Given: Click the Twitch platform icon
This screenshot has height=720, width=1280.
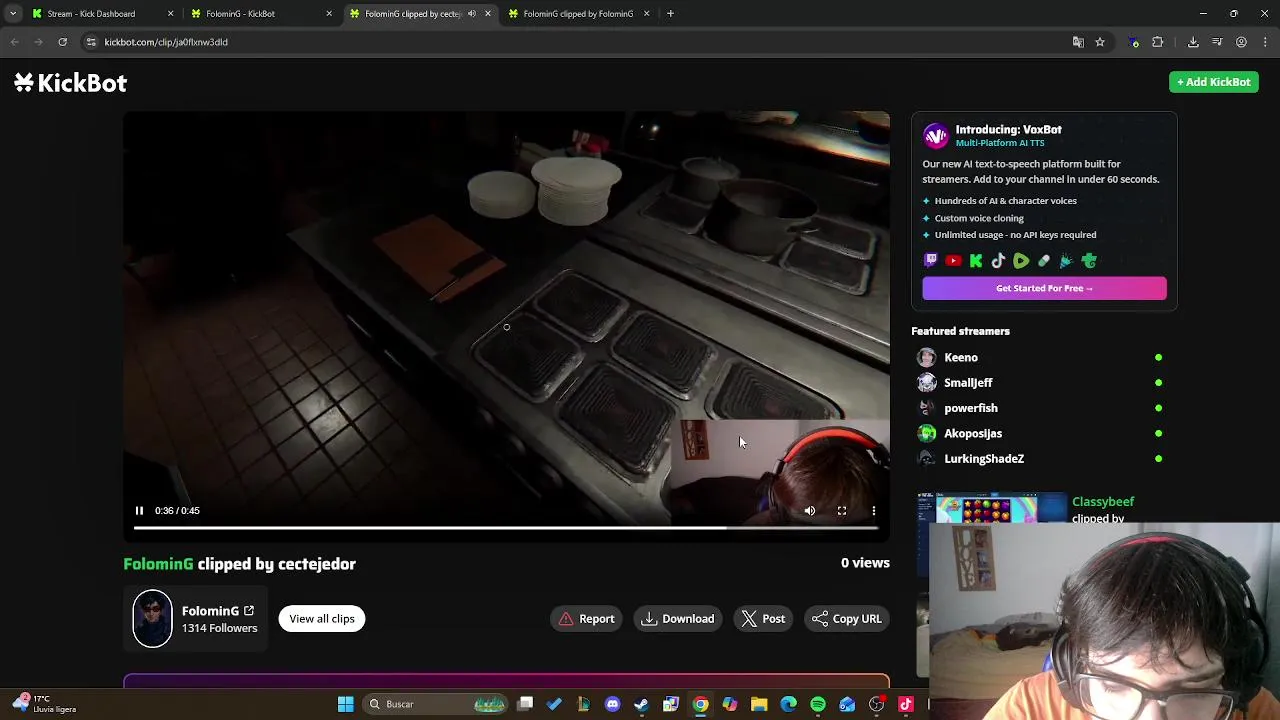Looking at the screenshot, I should coord(931,261).
